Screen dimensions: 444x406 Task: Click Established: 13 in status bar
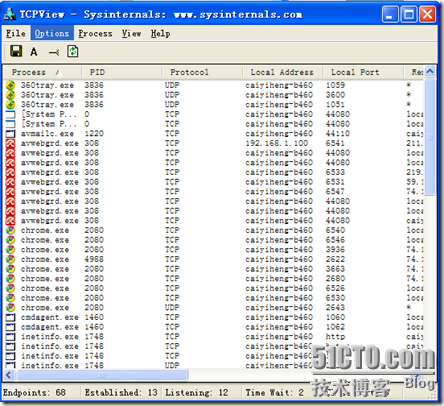click(x=121, y=393)
